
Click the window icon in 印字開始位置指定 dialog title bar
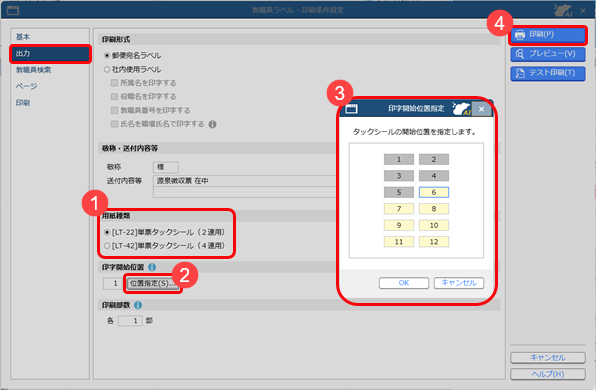click(x=351, y=109)
